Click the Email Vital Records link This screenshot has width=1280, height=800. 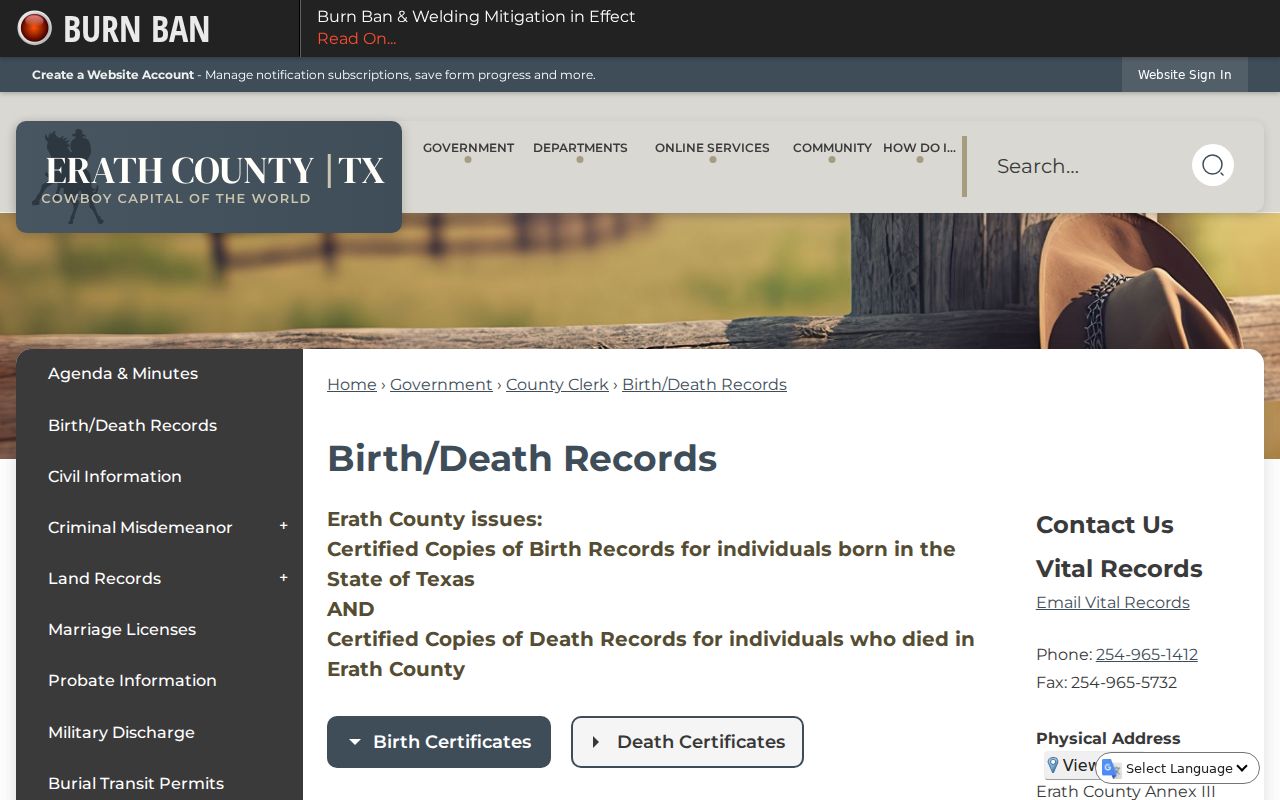point(1113,602)
